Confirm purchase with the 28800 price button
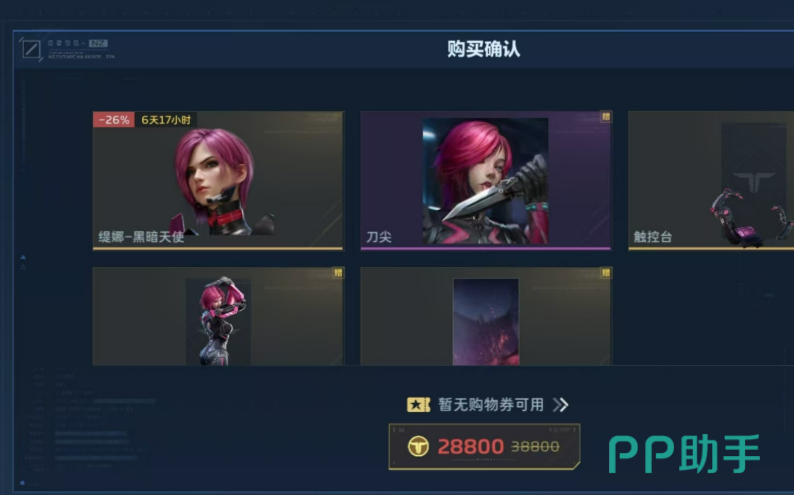This screenshot has height=495, width=794. [484, 446]
